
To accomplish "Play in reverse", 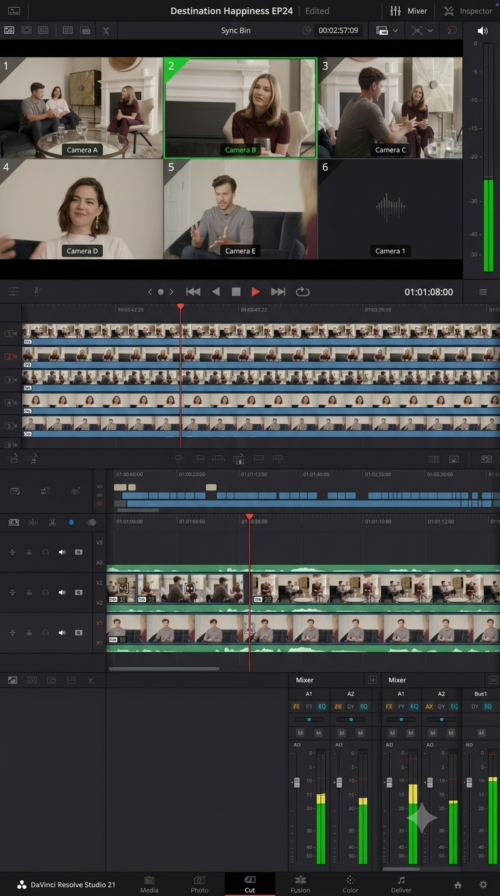I will (x=215, y=292).
